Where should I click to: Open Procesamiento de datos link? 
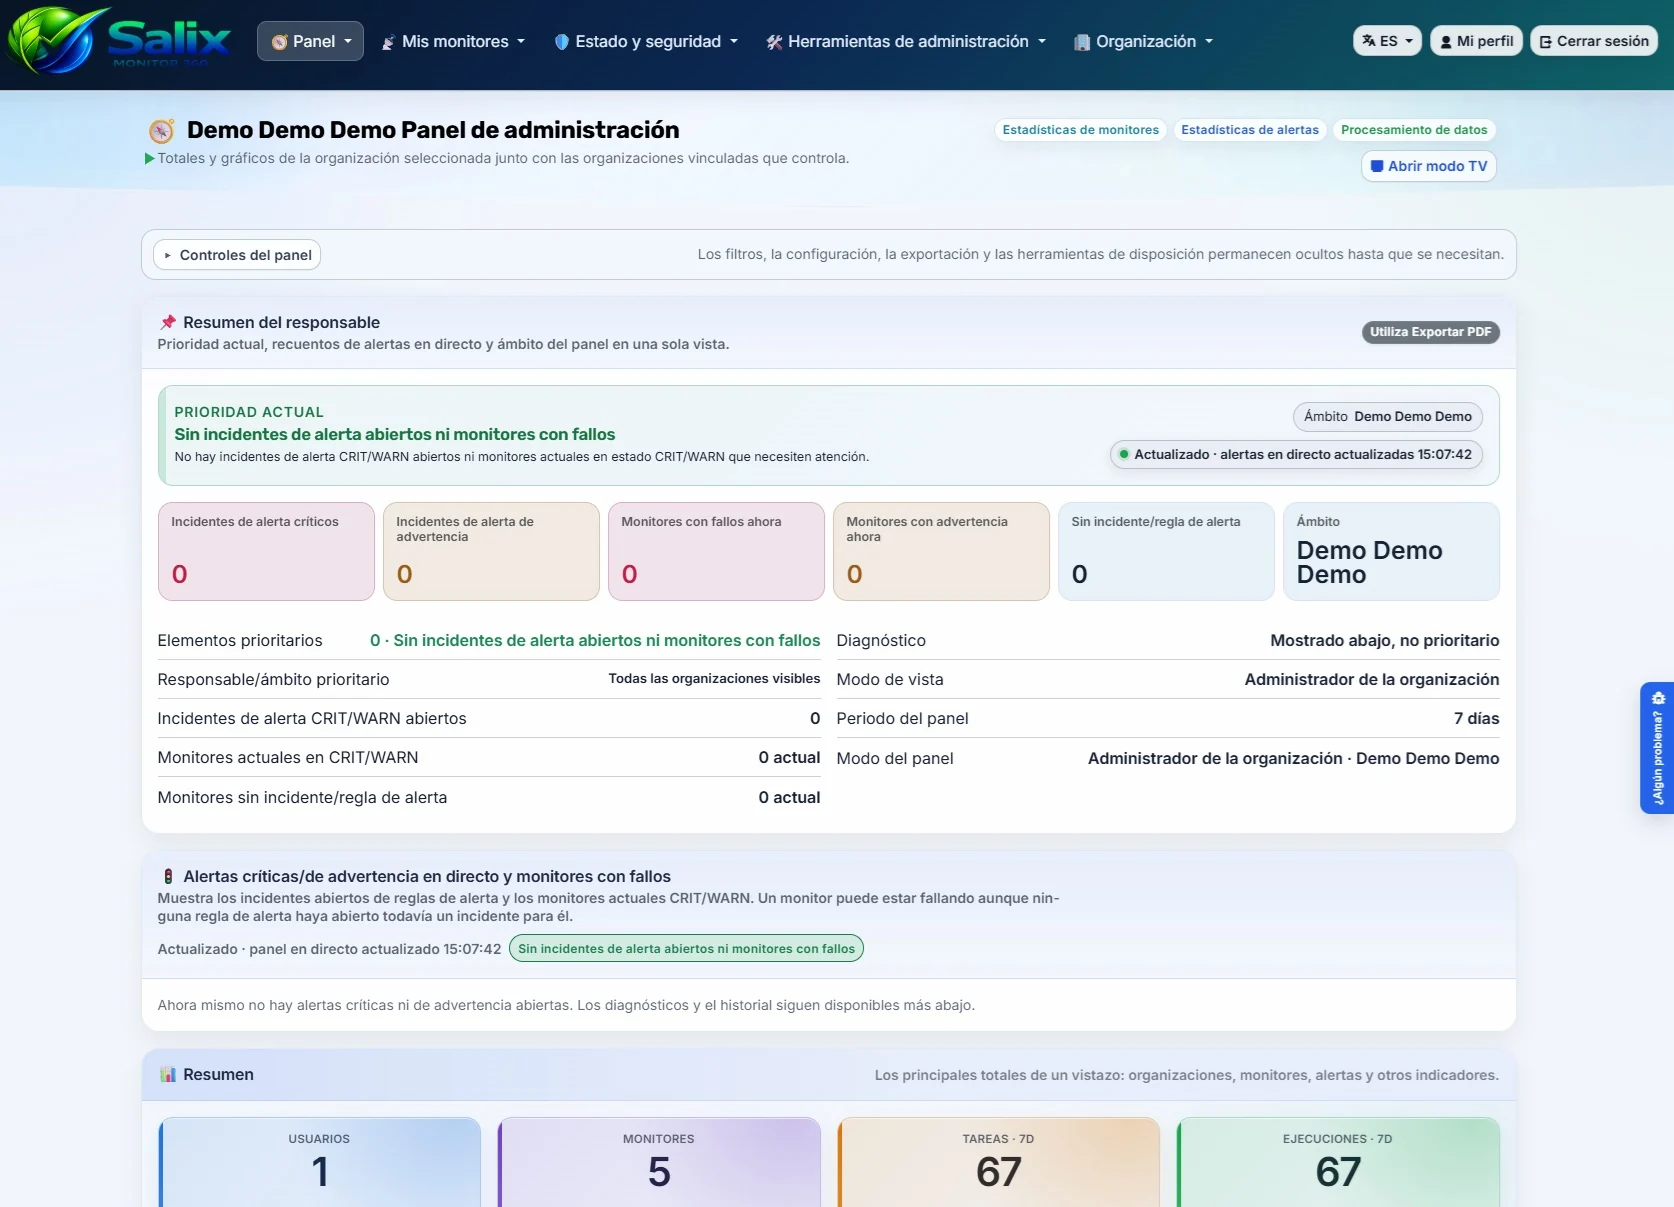(x=1414, y=130)
